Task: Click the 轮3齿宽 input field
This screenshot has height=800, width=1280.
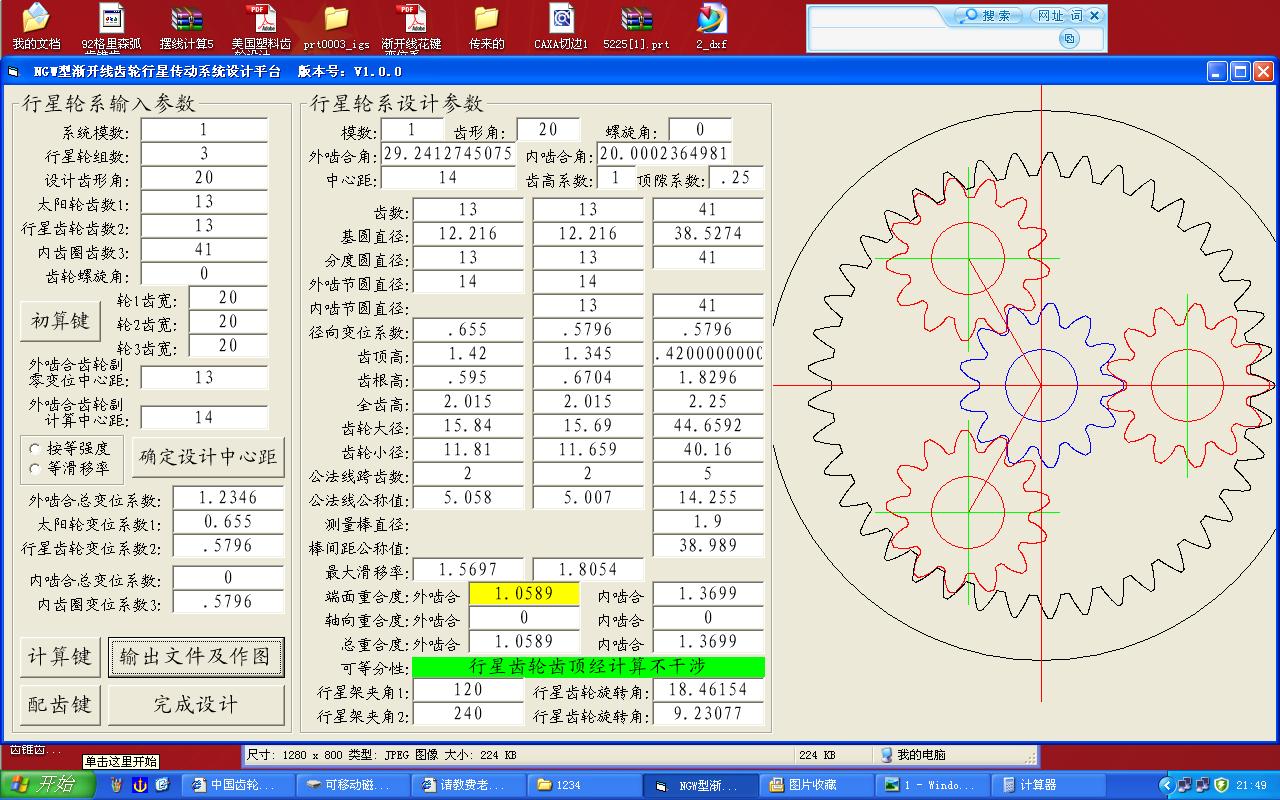Action: (x=228, y=346)
